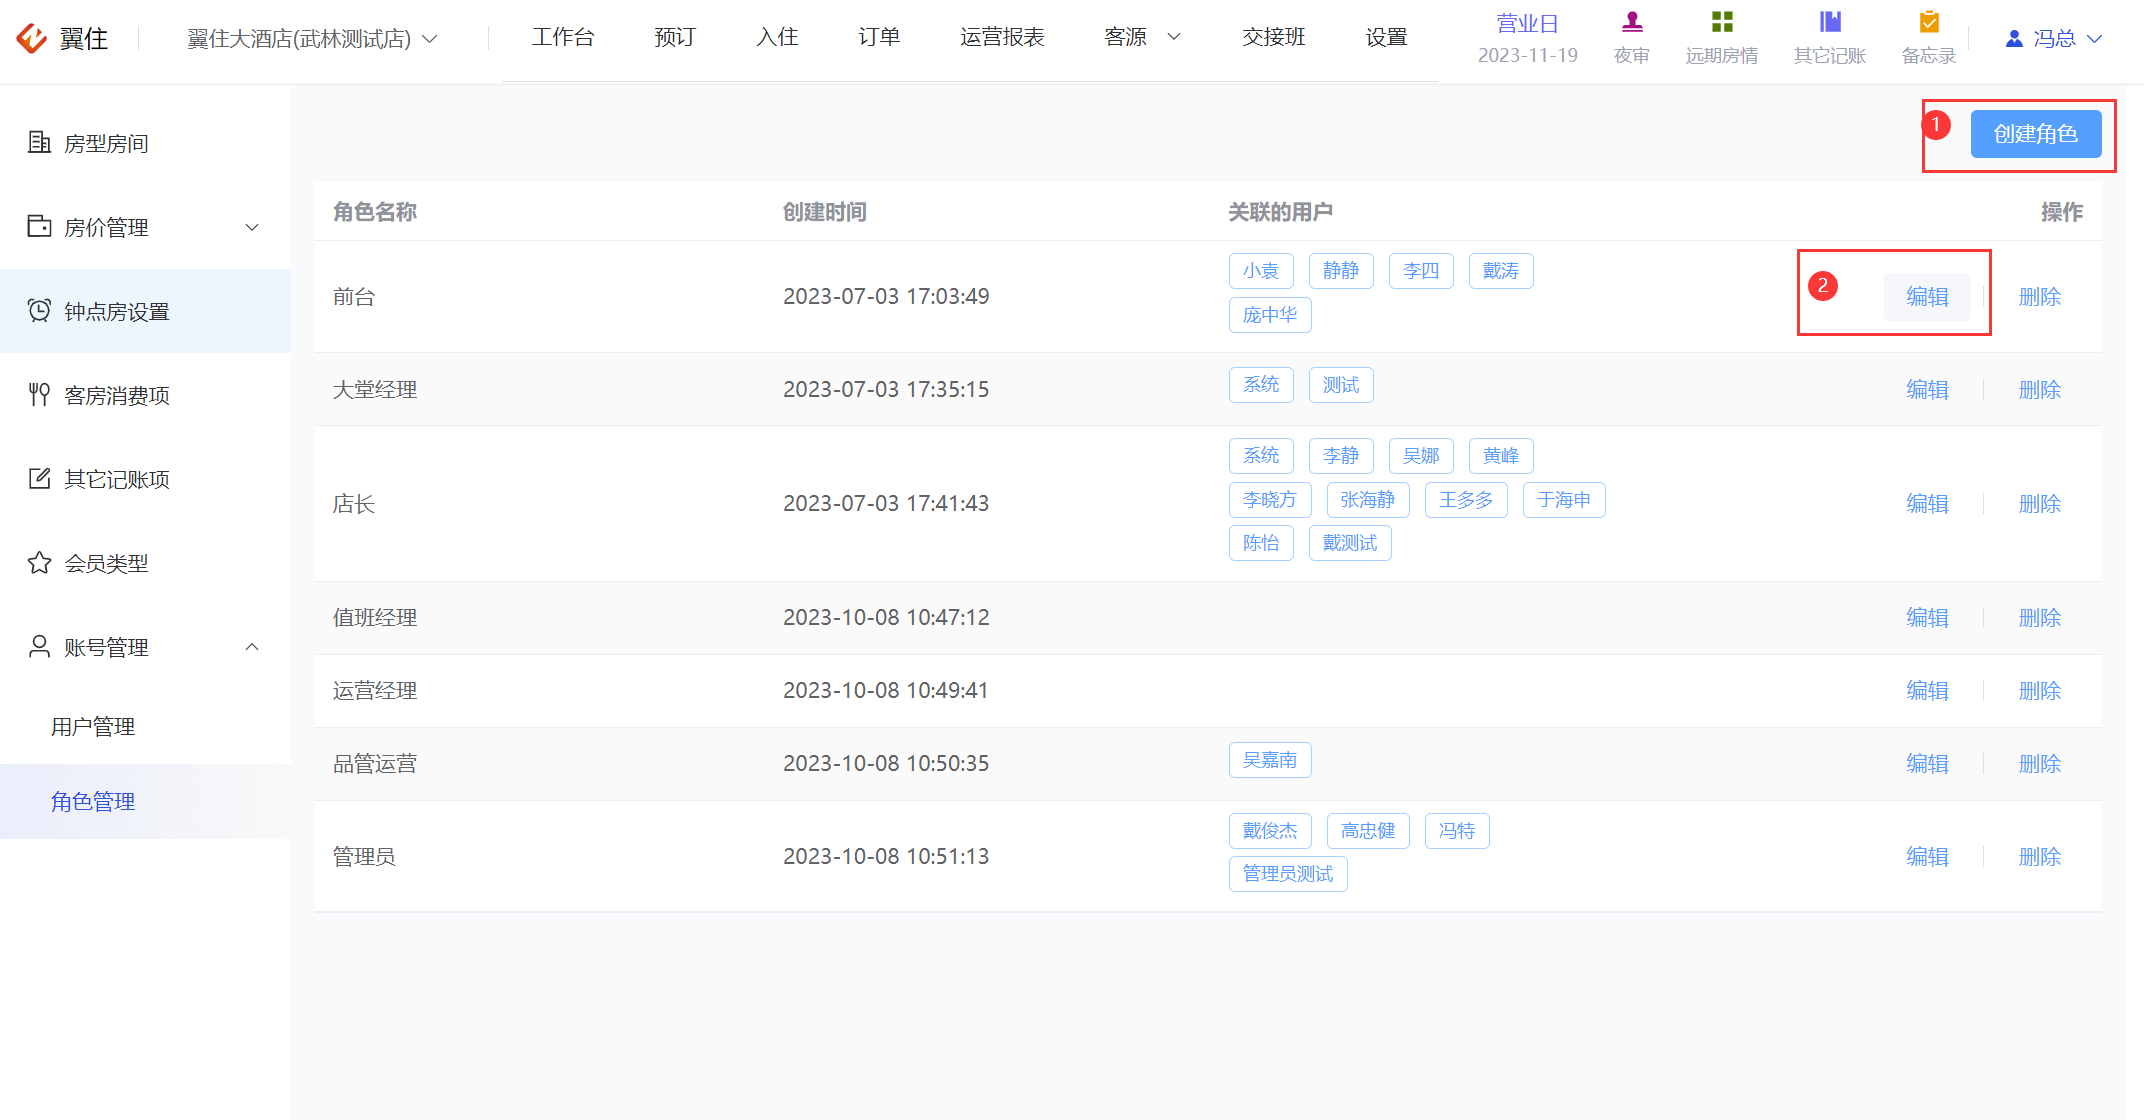Click the 庞中华 user tag
This screenshot has height=1120, width=2144.
1270,315
